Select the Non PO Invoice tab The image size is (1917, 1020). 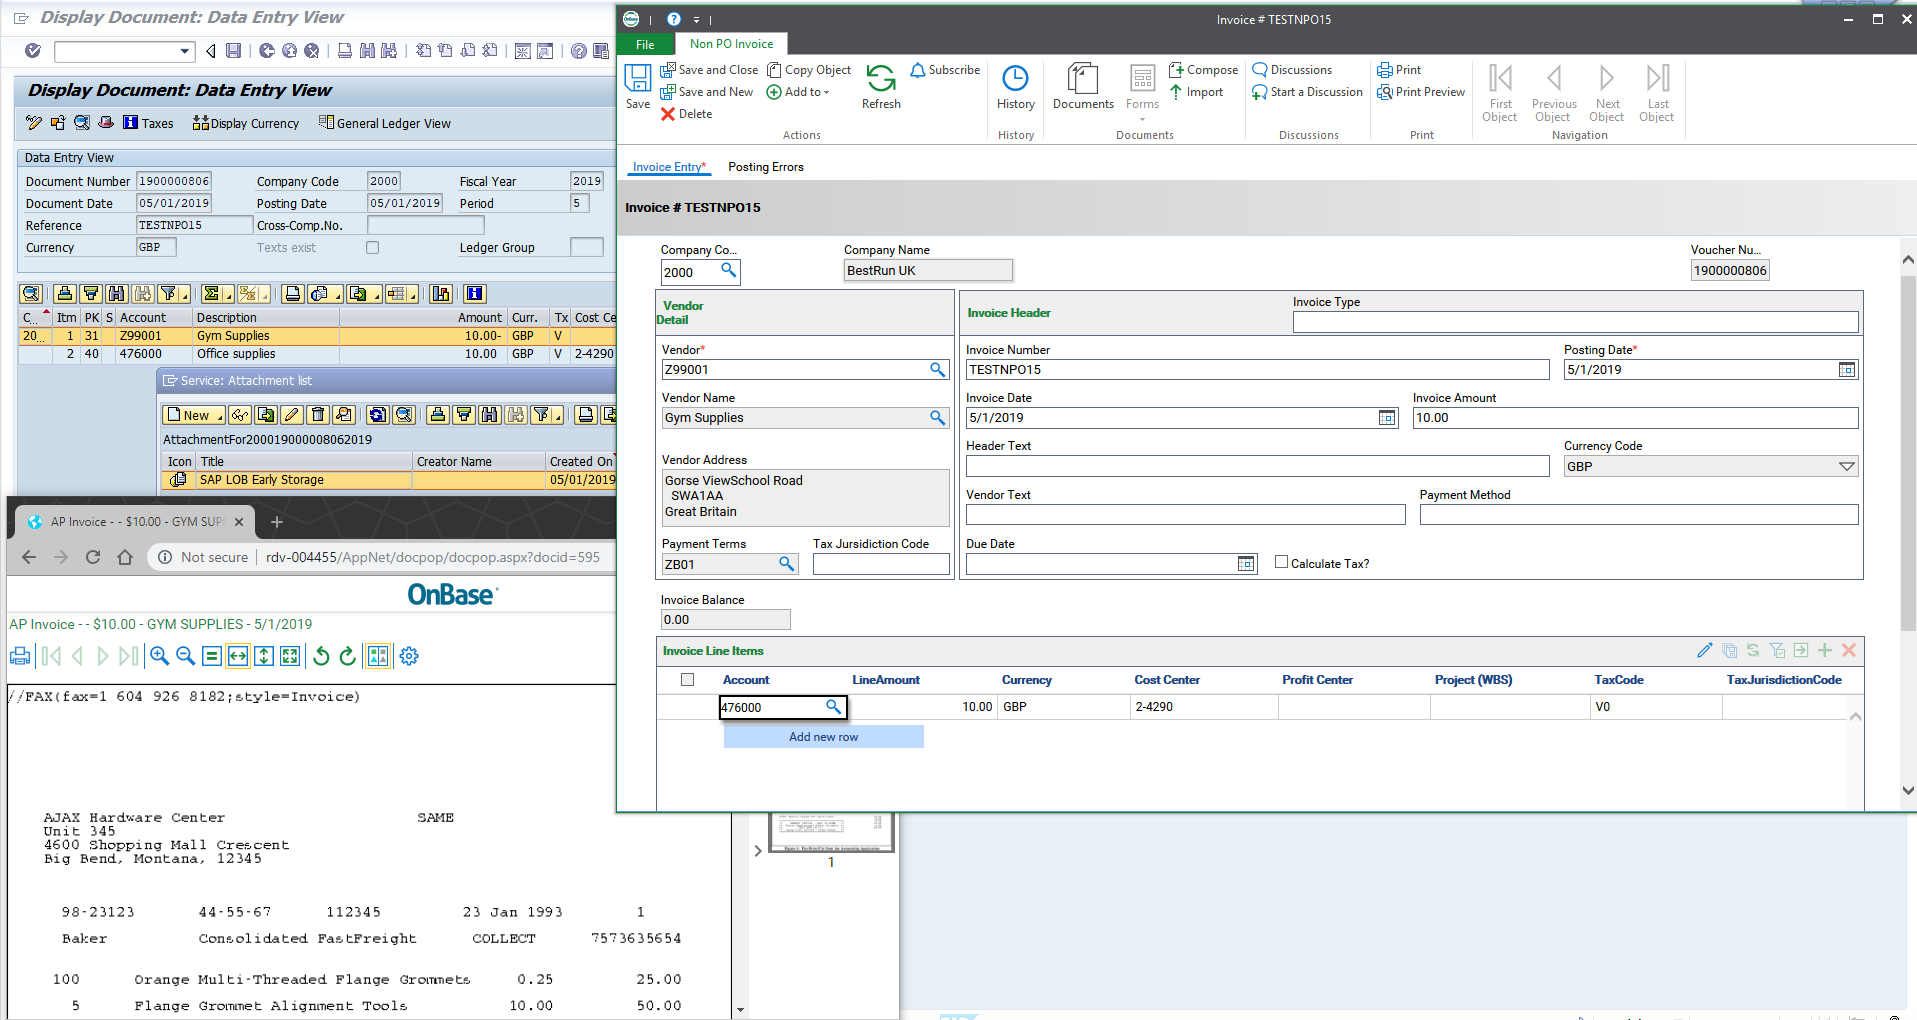(731, 44)
